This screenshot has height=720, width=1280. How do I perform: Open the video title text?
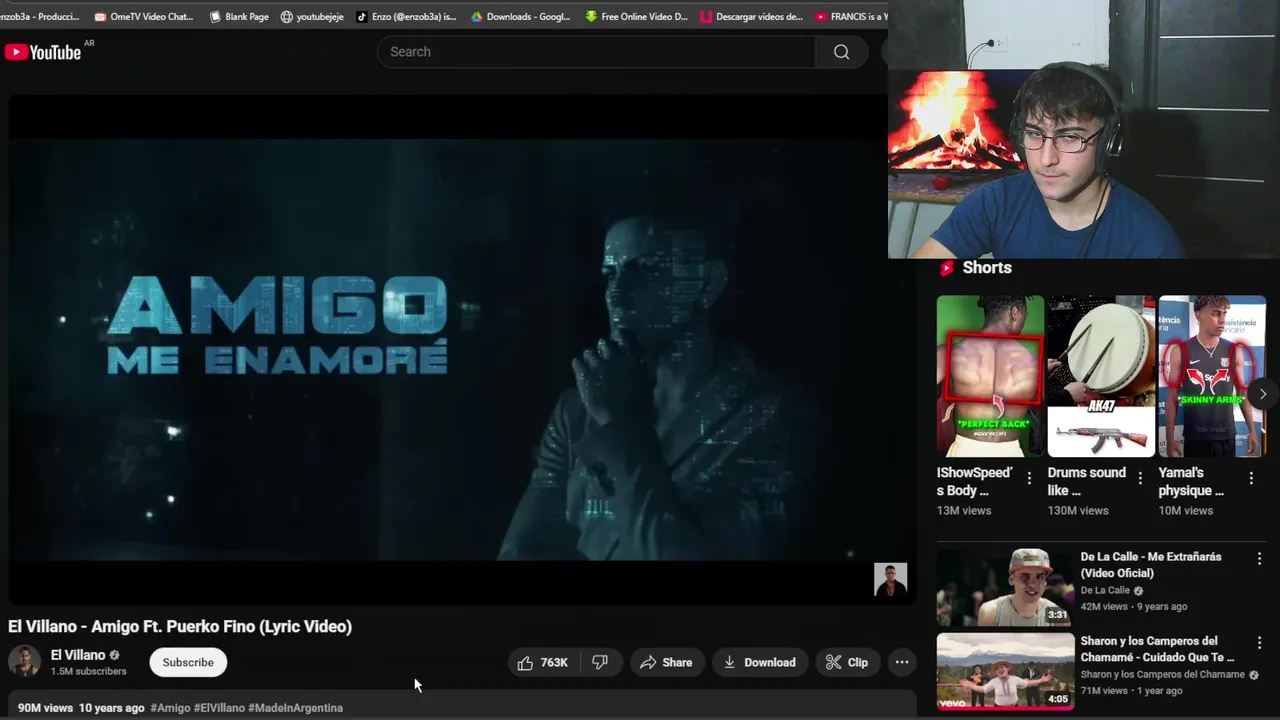point(180,627)
